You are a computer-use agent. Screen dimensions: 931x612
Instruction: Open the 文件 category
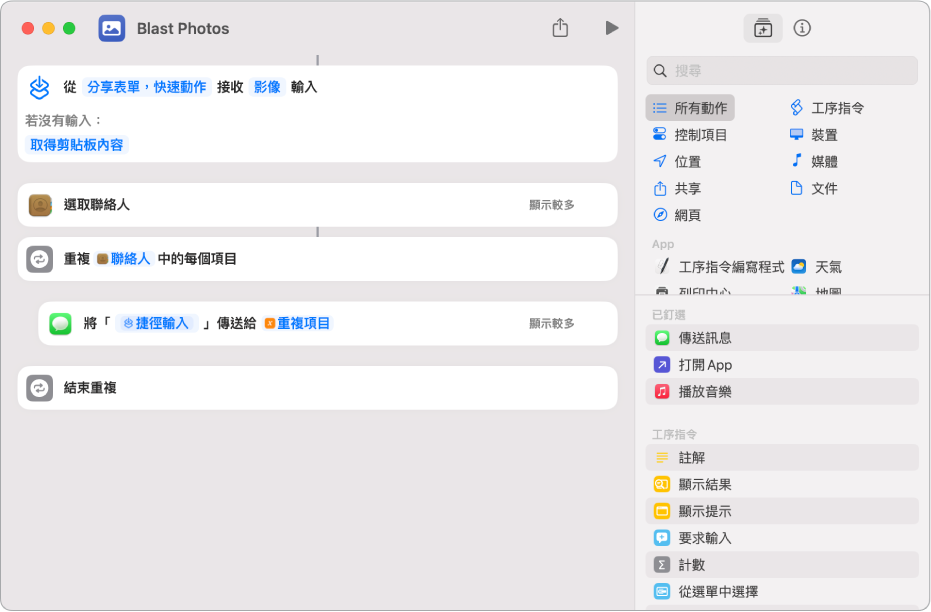813,188
